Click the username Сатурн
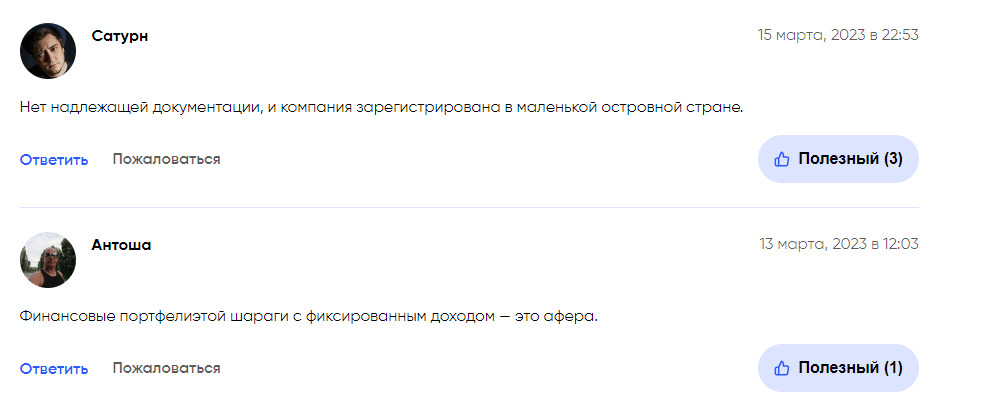 120,36
